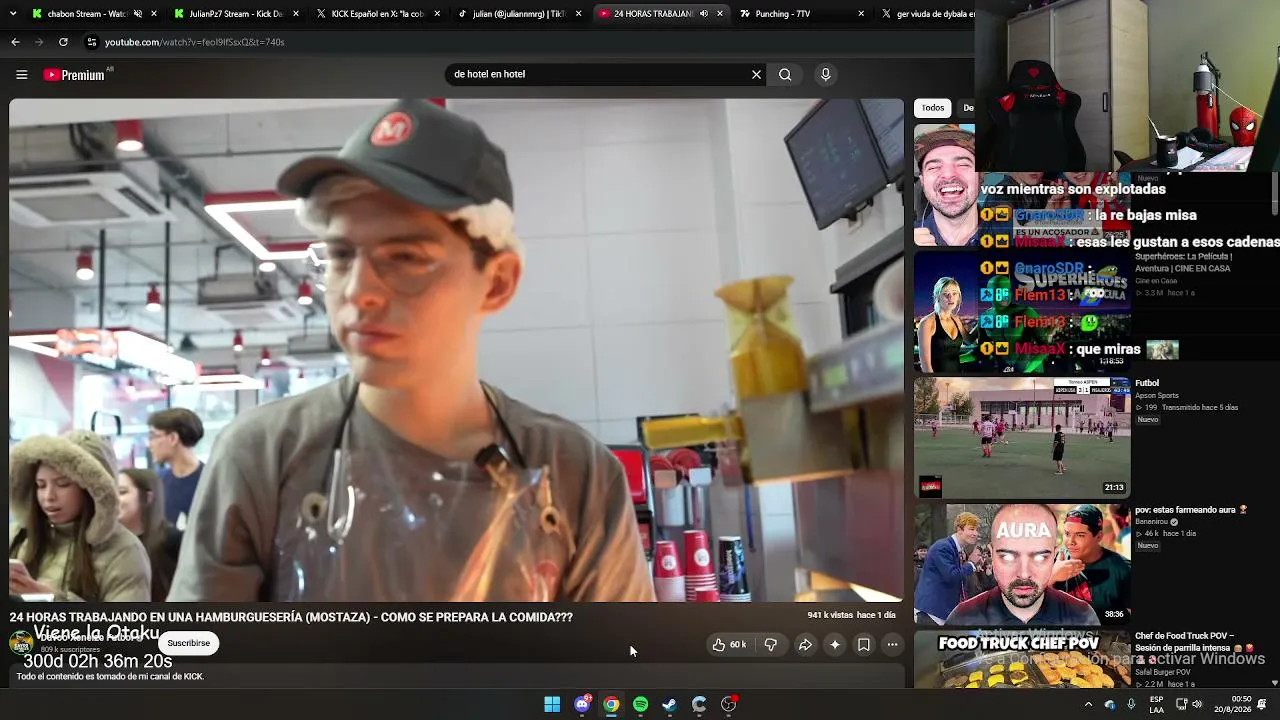This screenshot has width=1280, height=720.
Task: Close the '24 HORAS TRABAJANDO' tab
Action: pos(720,14)
